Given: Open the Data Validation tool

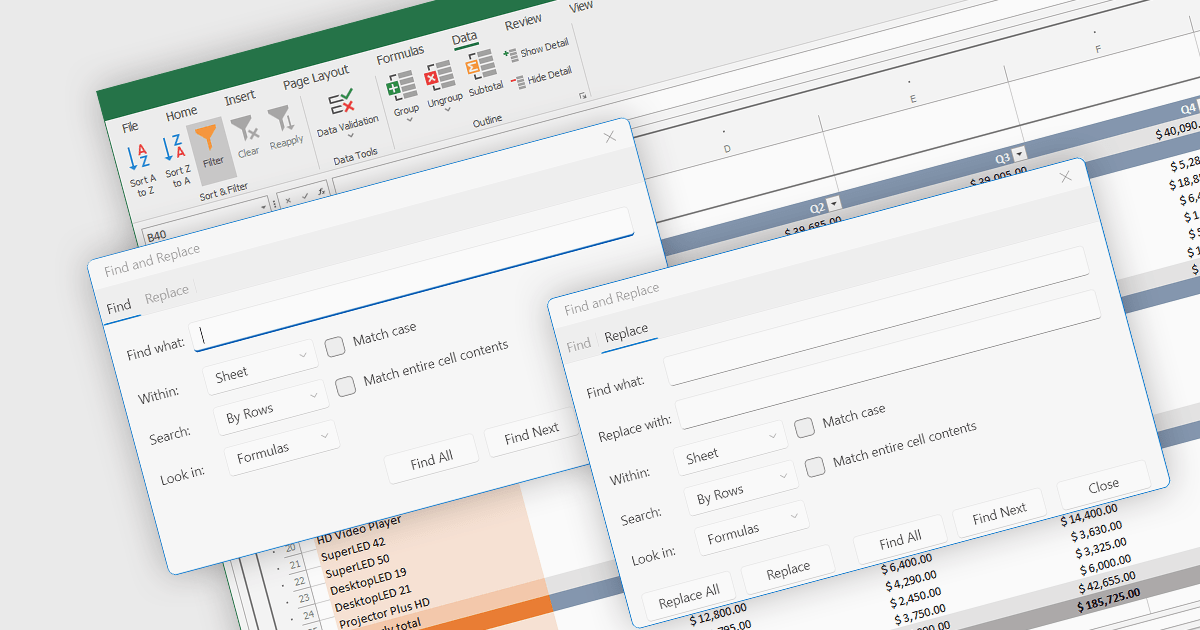Looking at the screenshot, I should coord(343,104).
